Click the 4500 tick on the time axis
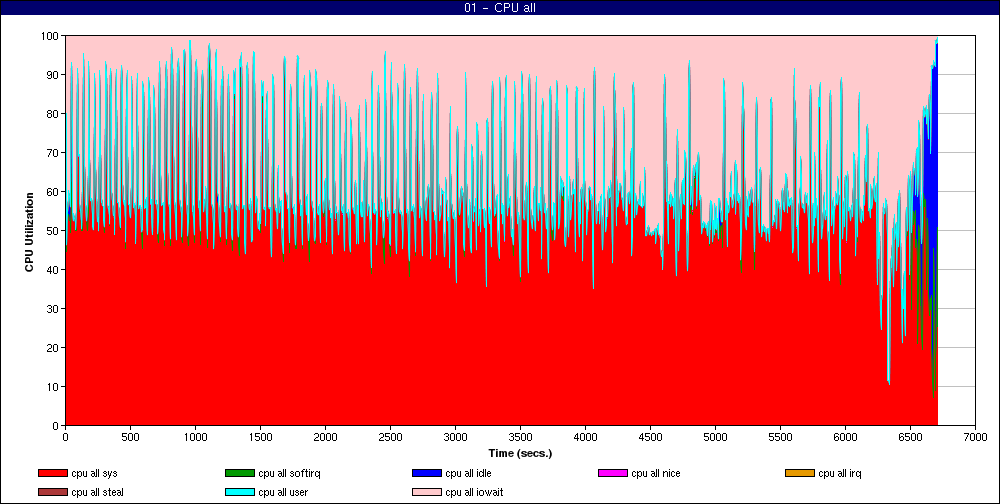The height and width of the screenshot is (504, 1000). point(651,438)
